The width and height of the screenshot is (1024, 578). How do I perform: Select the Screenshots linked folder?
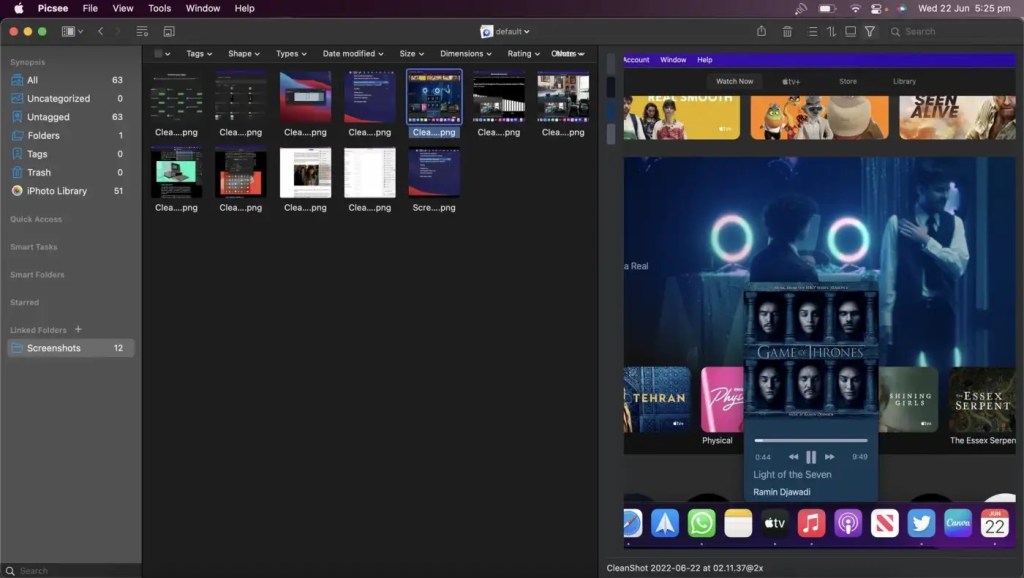tap(71, 348)
